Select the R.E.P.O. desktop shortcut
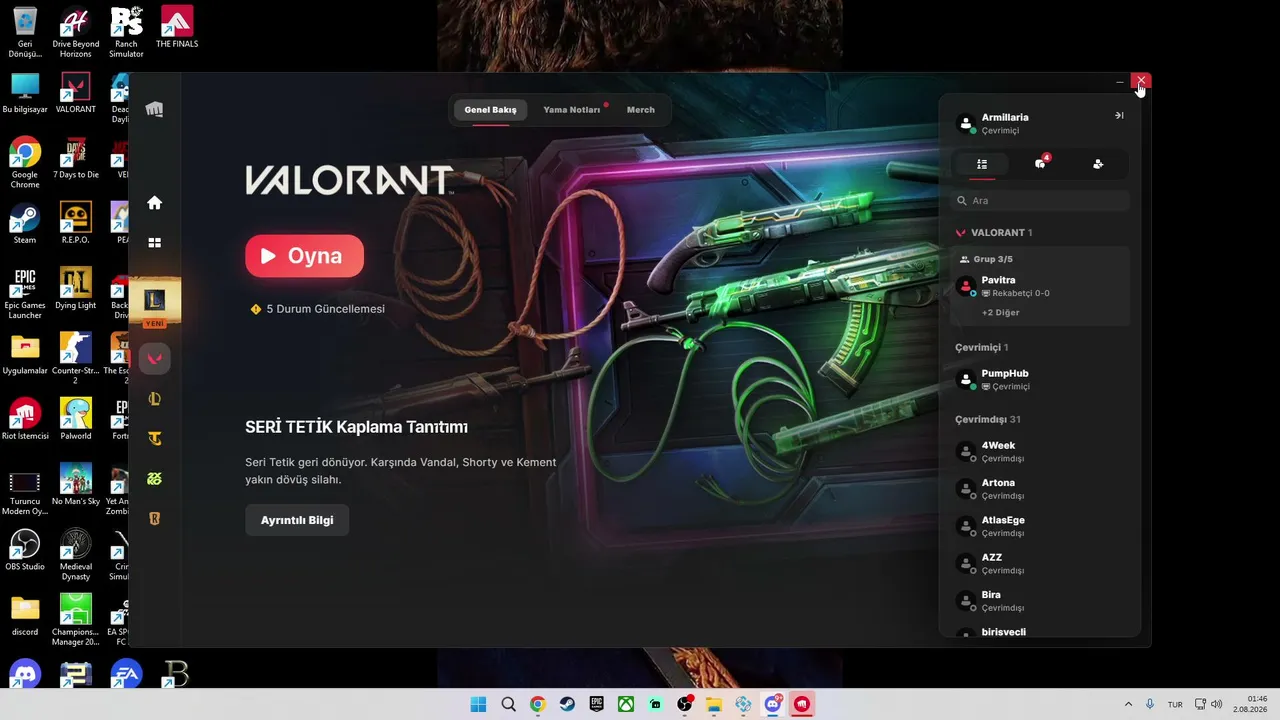The height and width of the screenshot is (720, 1280). pyautogui.click(x=76, y=224)
